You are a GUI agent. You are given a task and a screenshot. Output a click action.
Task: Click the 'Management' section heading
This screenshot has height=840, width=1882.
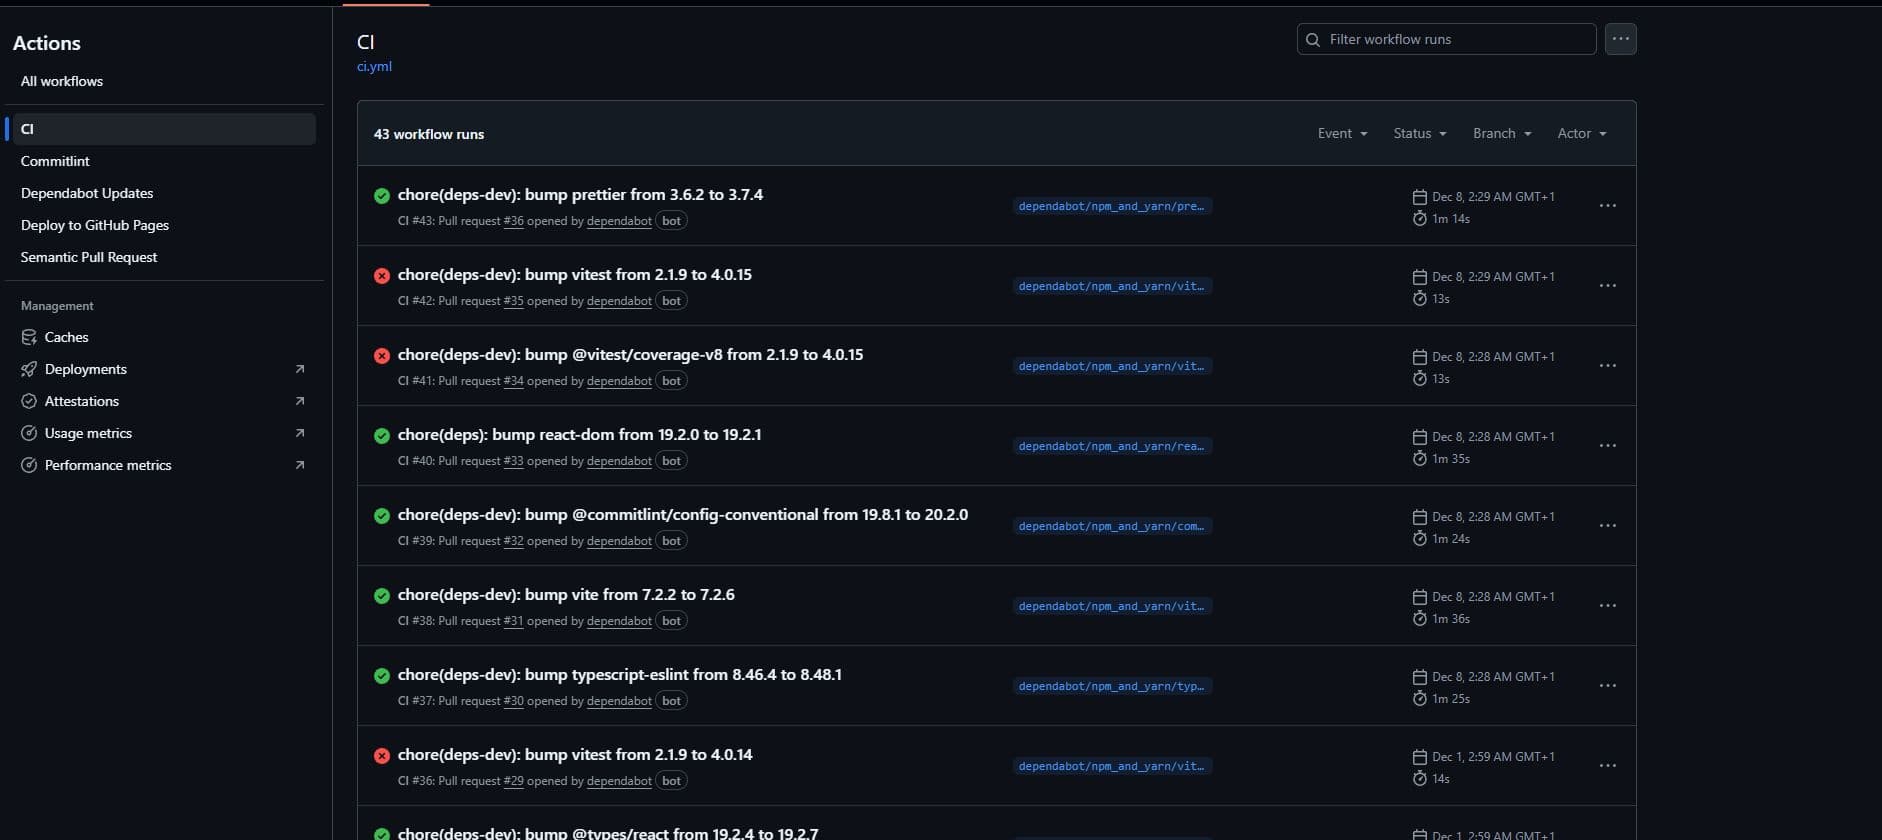(57, 306)
